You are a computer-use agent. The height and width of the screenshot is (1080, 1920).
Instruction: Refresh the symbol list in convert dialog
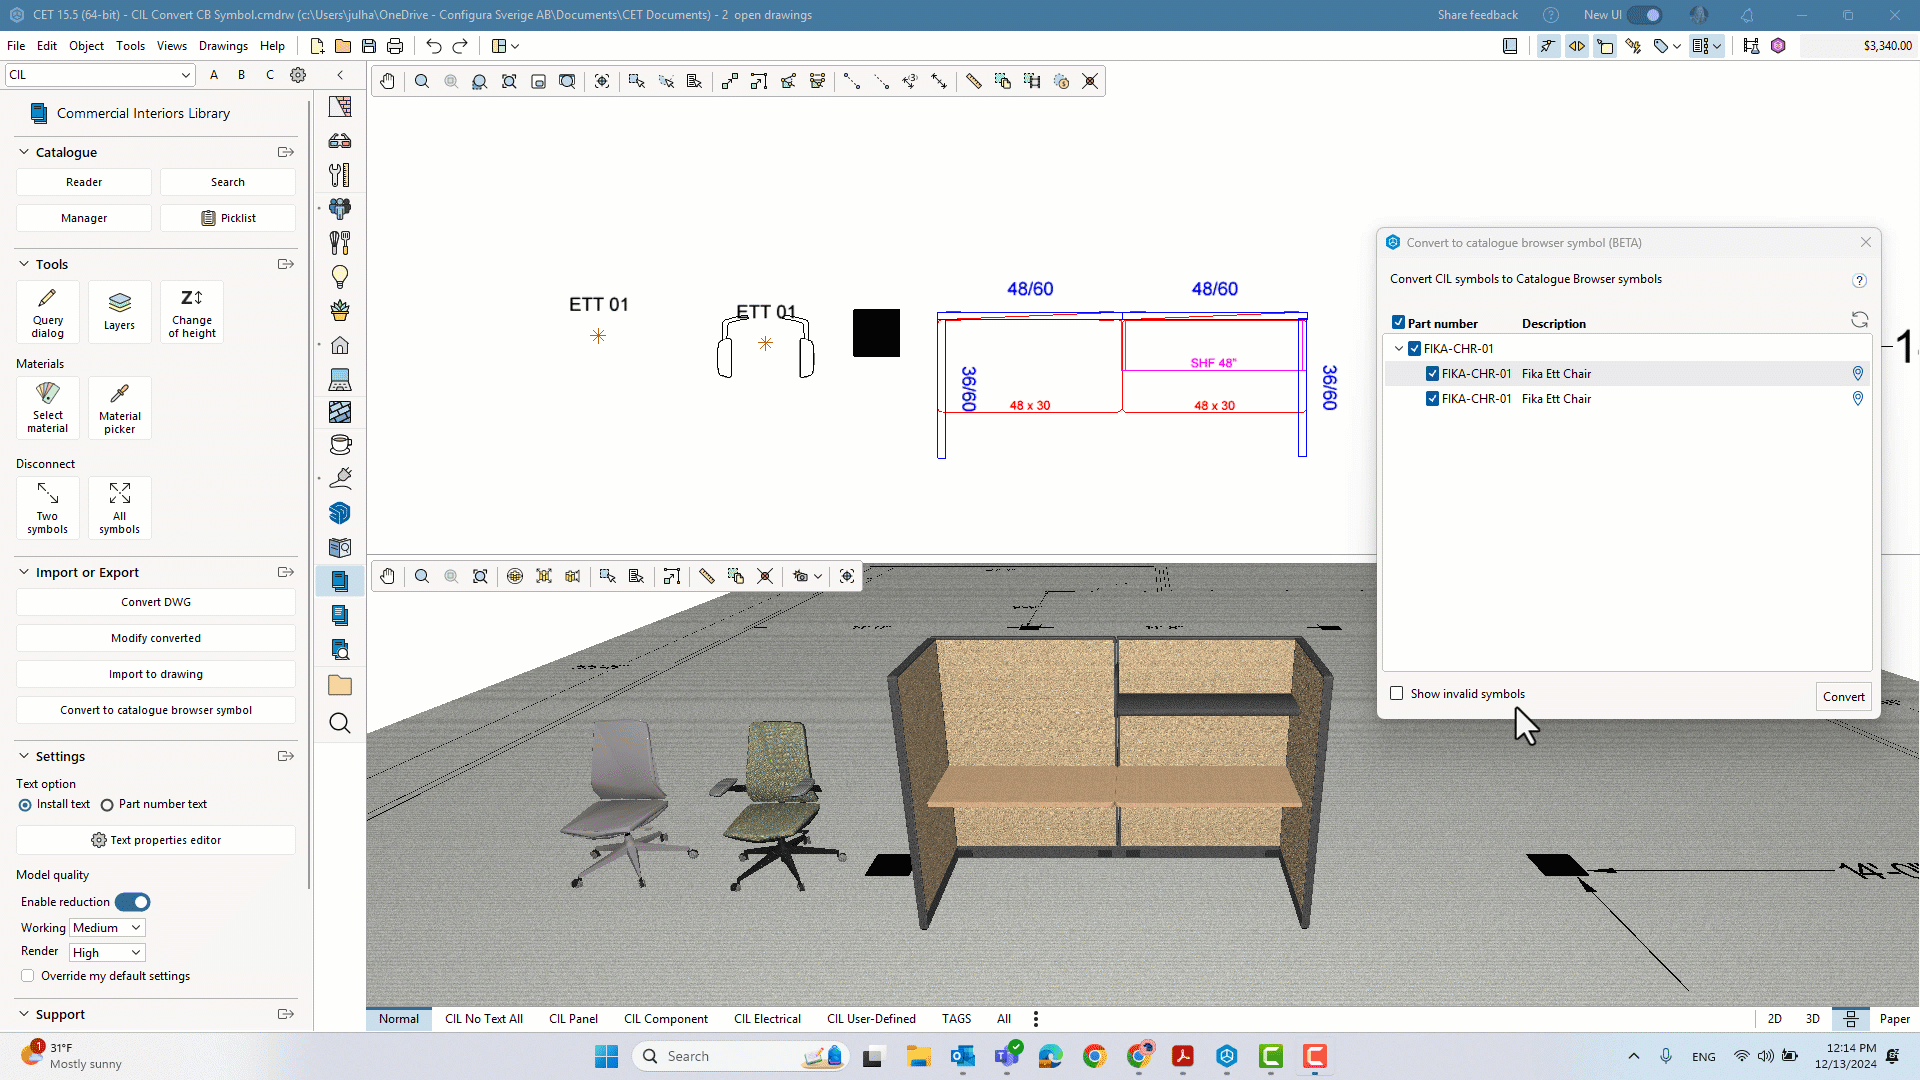pyautogui.click(x=1859, y=320)
